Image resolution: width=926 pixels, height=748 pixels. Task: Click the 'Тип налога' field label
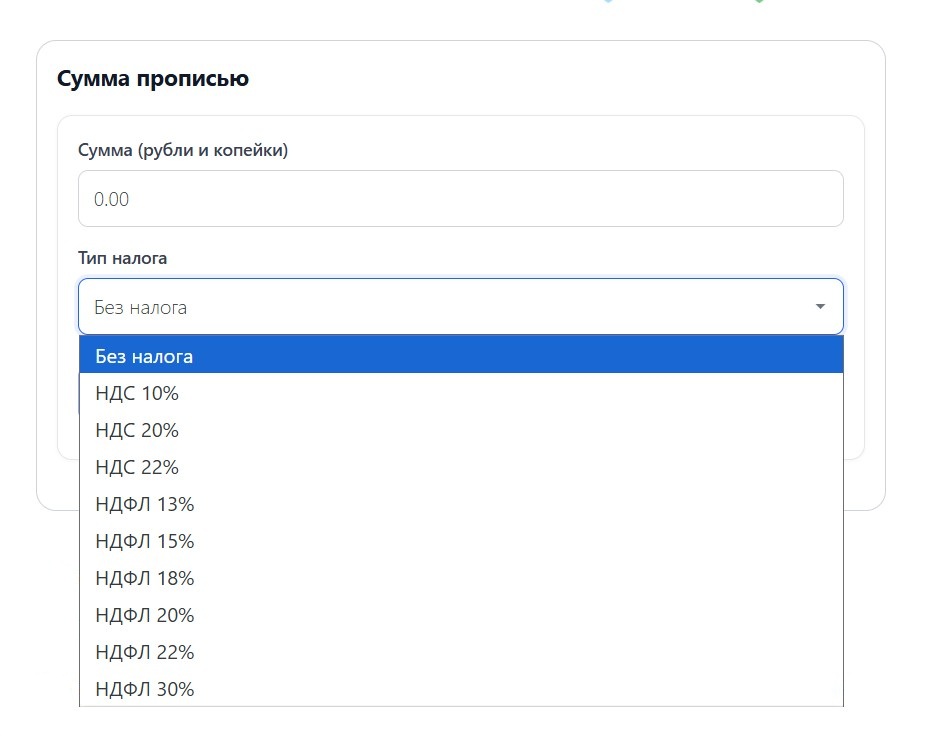[x=123, y=258]
